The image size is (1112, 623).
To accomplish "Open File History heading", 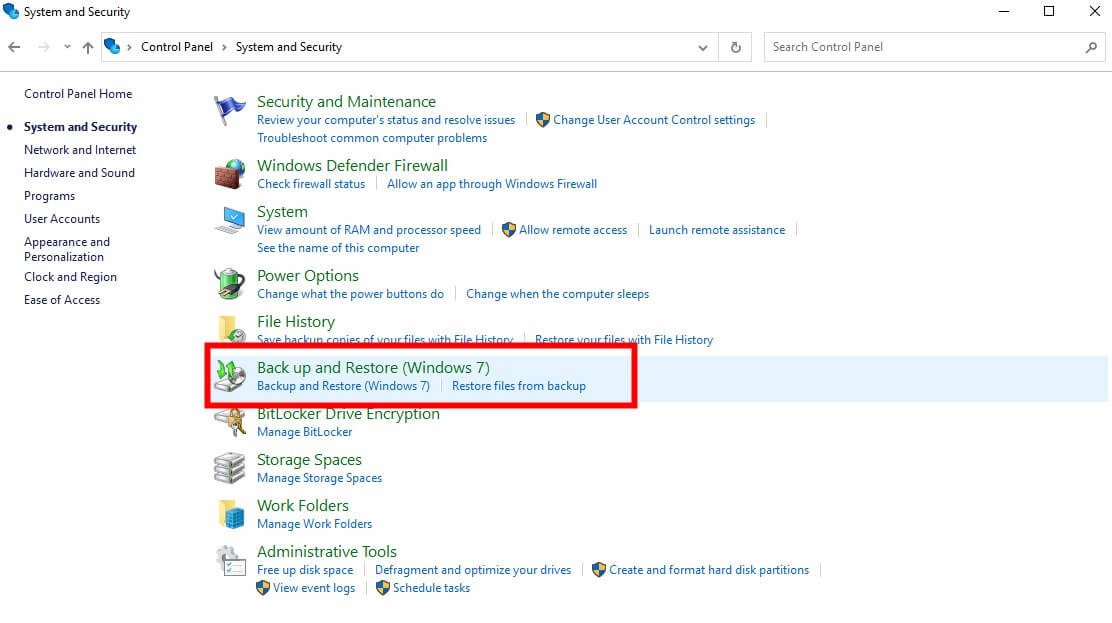I will pos(296,321).
